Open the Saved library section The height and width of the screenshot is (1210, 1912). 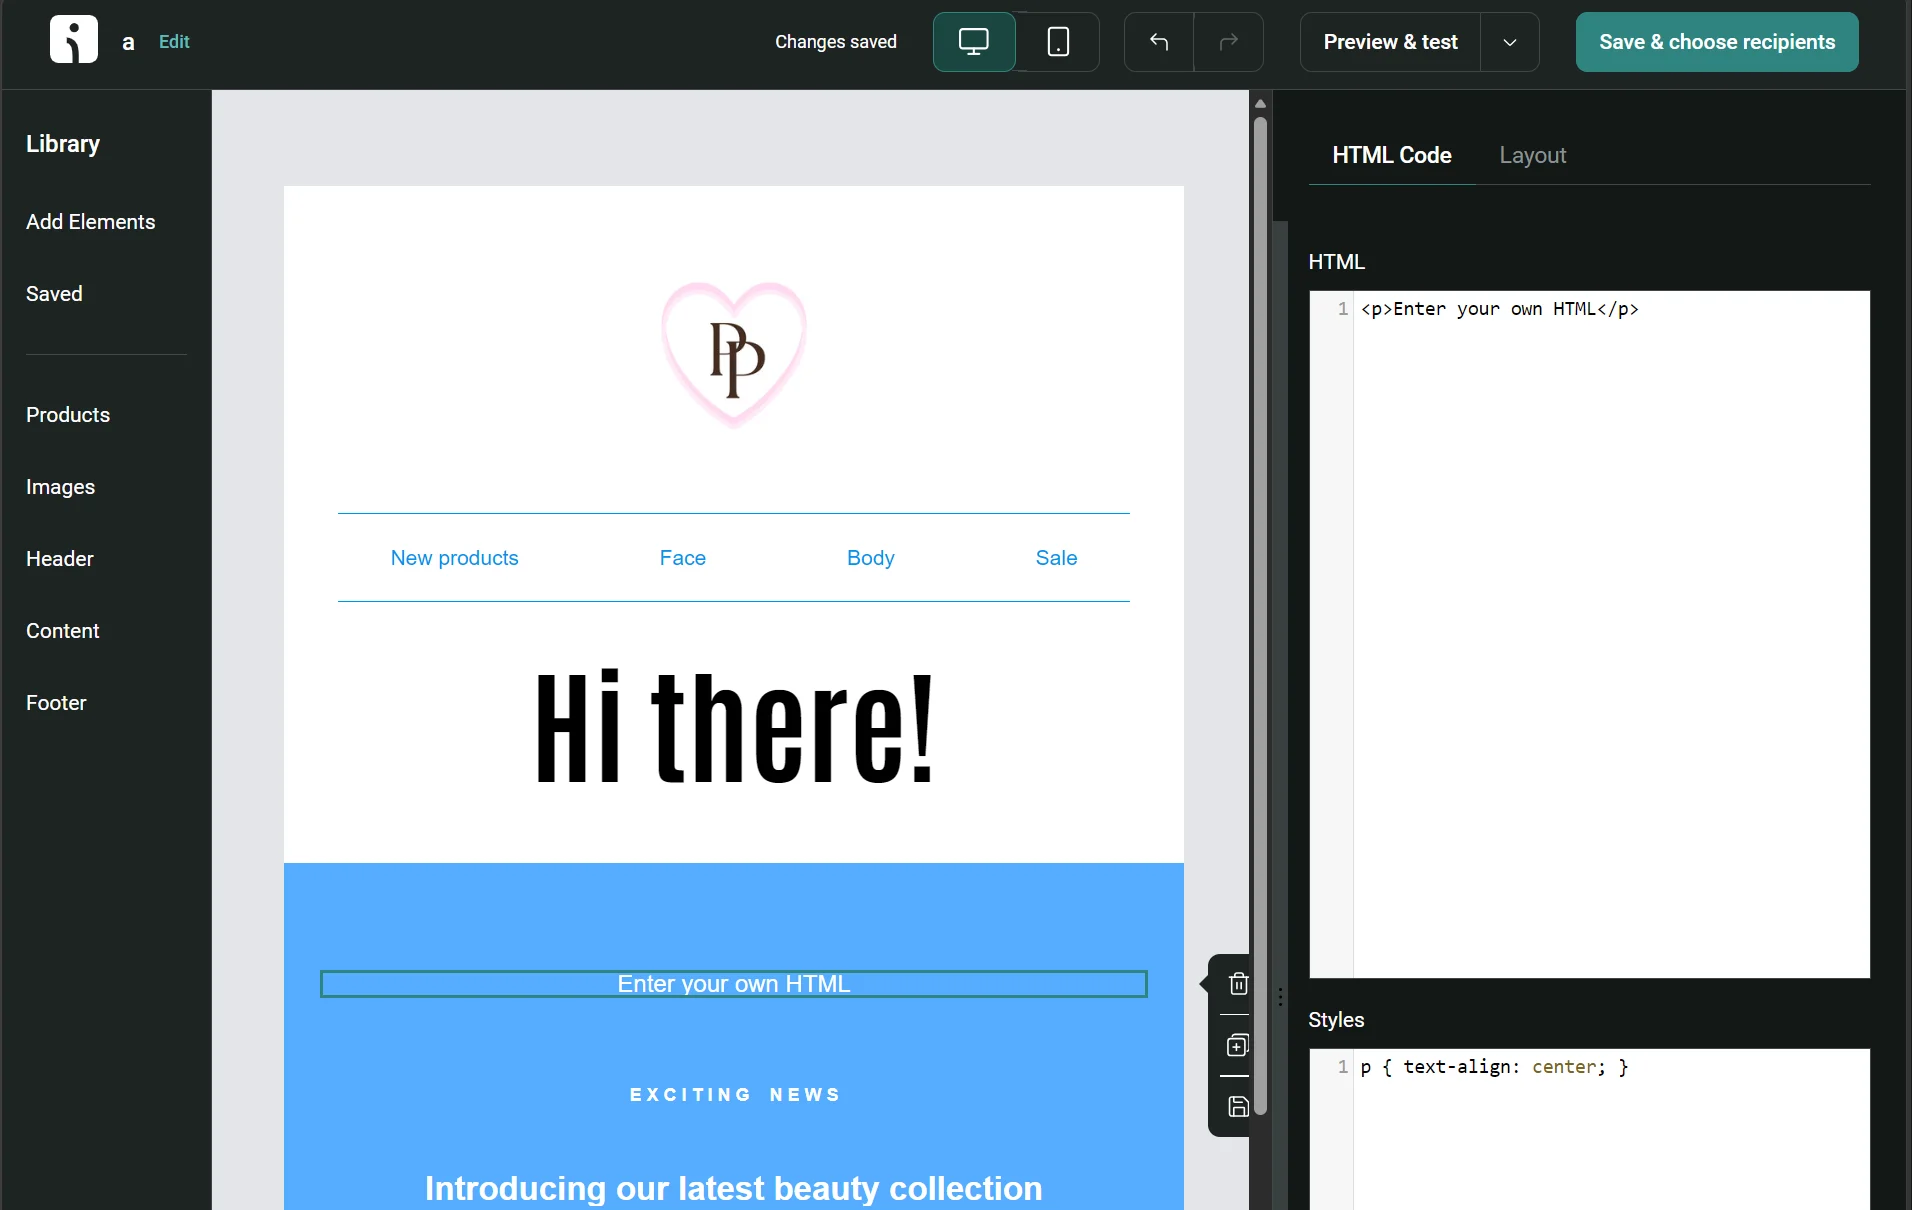tap(54, 294)
